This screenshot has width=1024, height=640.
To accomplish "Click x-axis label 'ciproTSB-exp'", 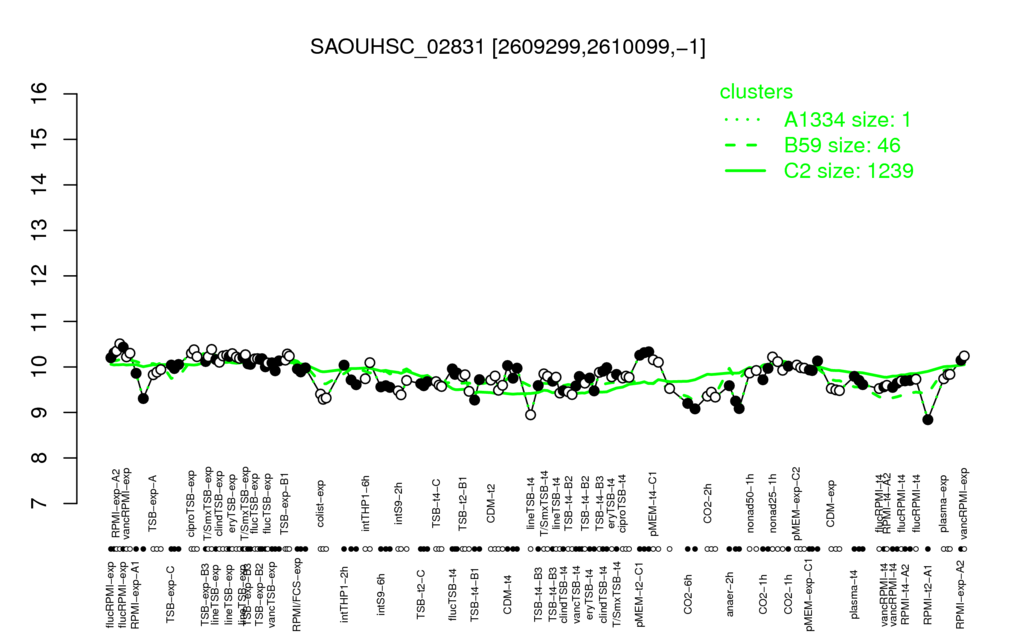I will click(x=193, y=504).
